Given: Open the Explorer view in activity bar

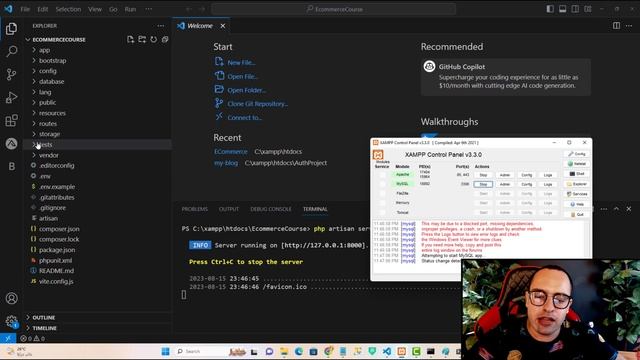Looking at the screenshot, I should [x=11, y=29].
